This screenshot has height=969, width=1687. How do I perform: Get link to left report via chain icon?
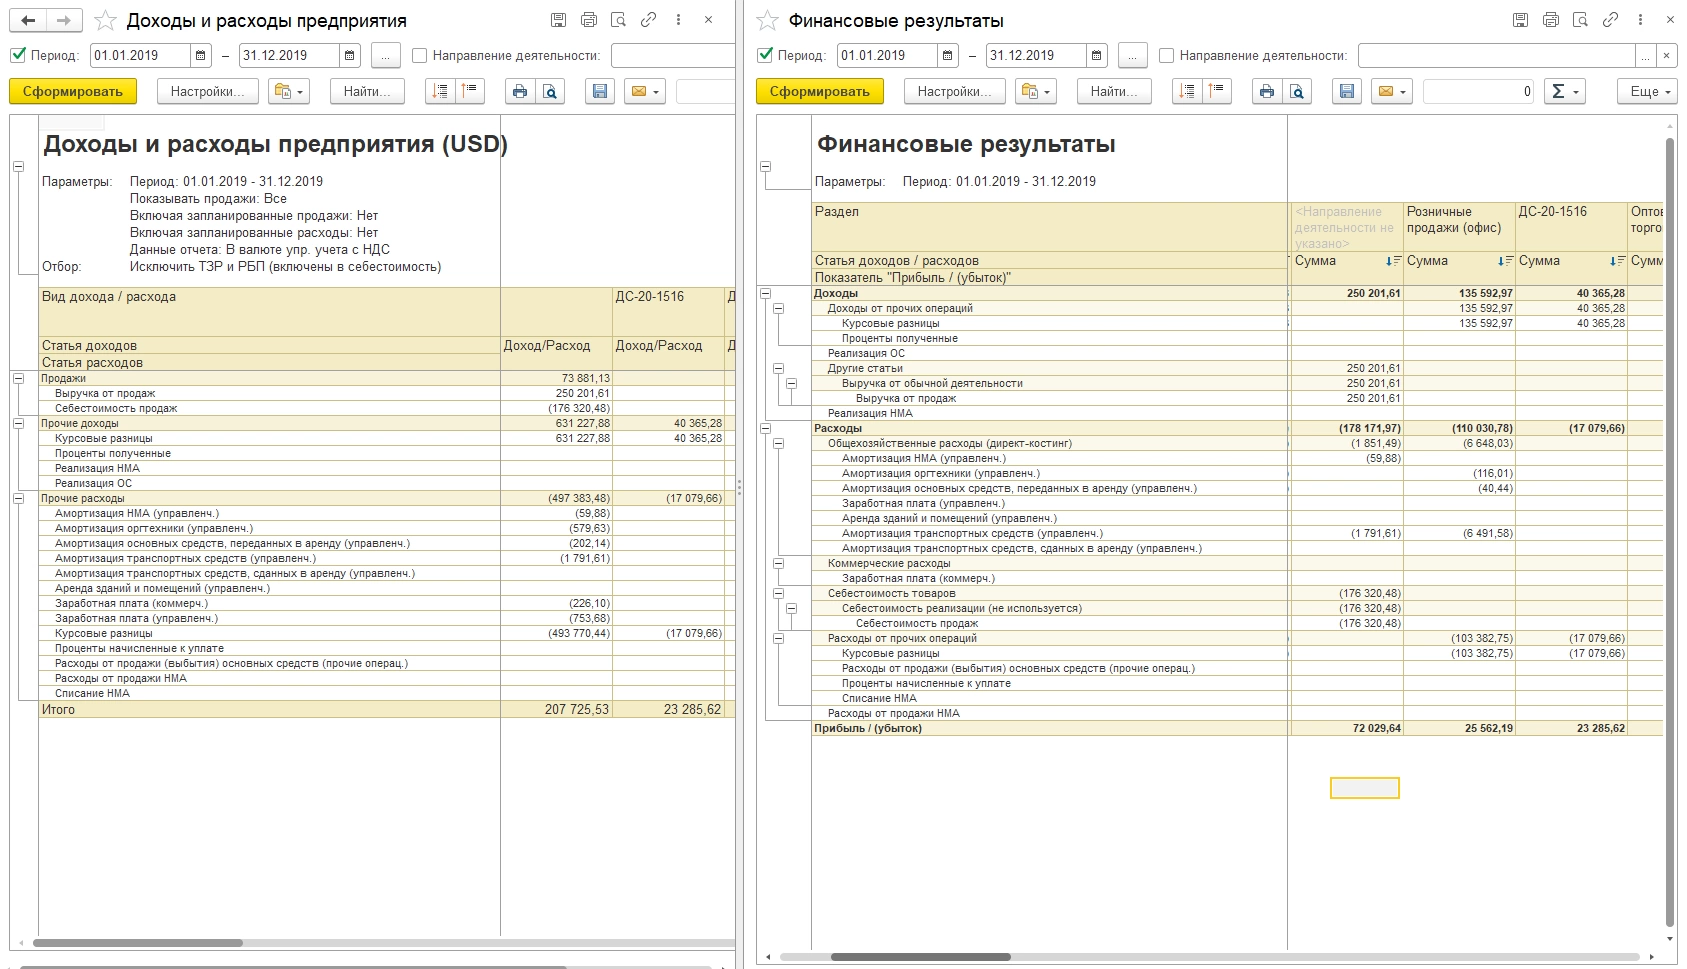648,20
